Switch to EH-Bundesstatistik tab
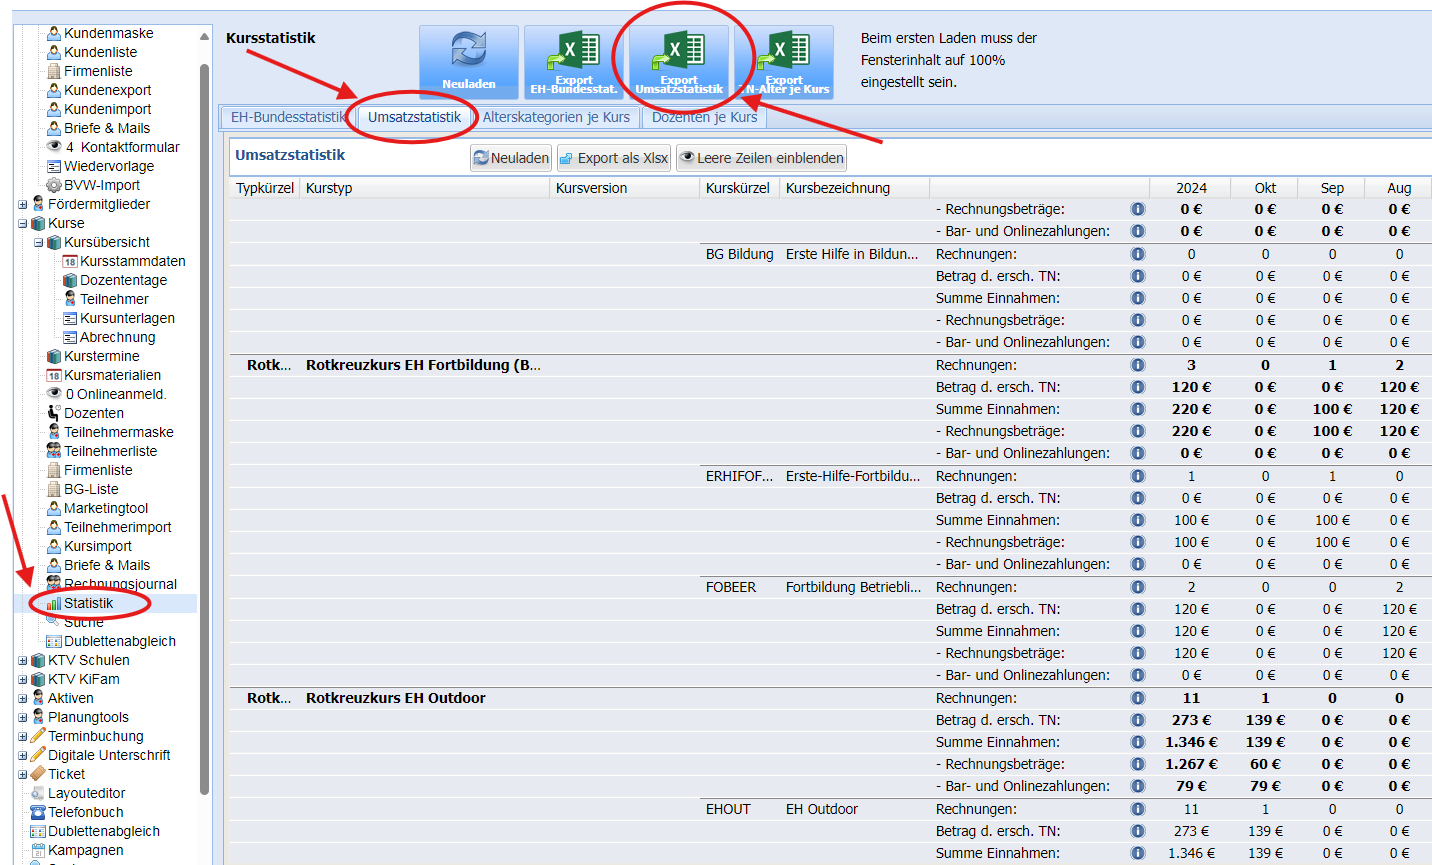This screenshot has width=1432, height=865. (x=287, y=117)
